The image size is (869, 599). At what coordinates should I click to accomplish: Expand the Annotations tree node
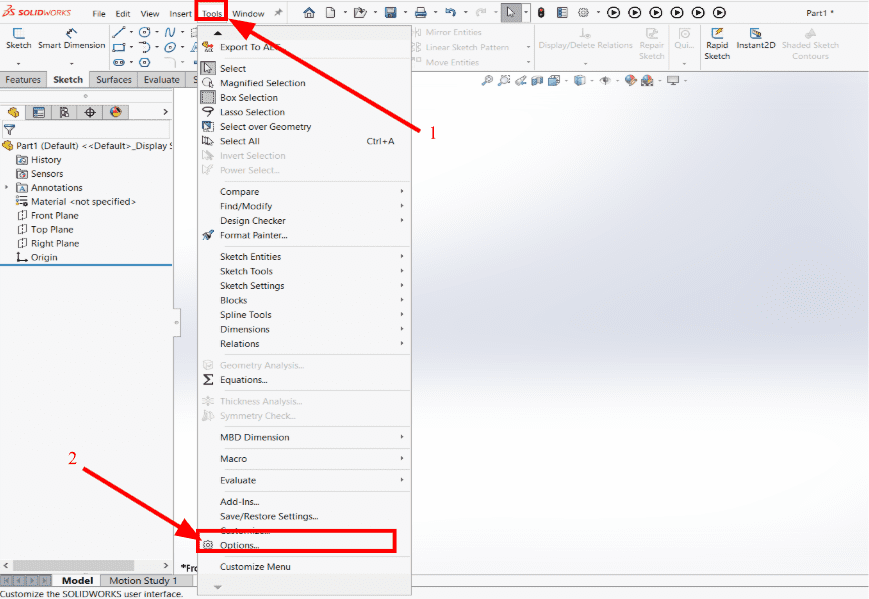point(7,187)
